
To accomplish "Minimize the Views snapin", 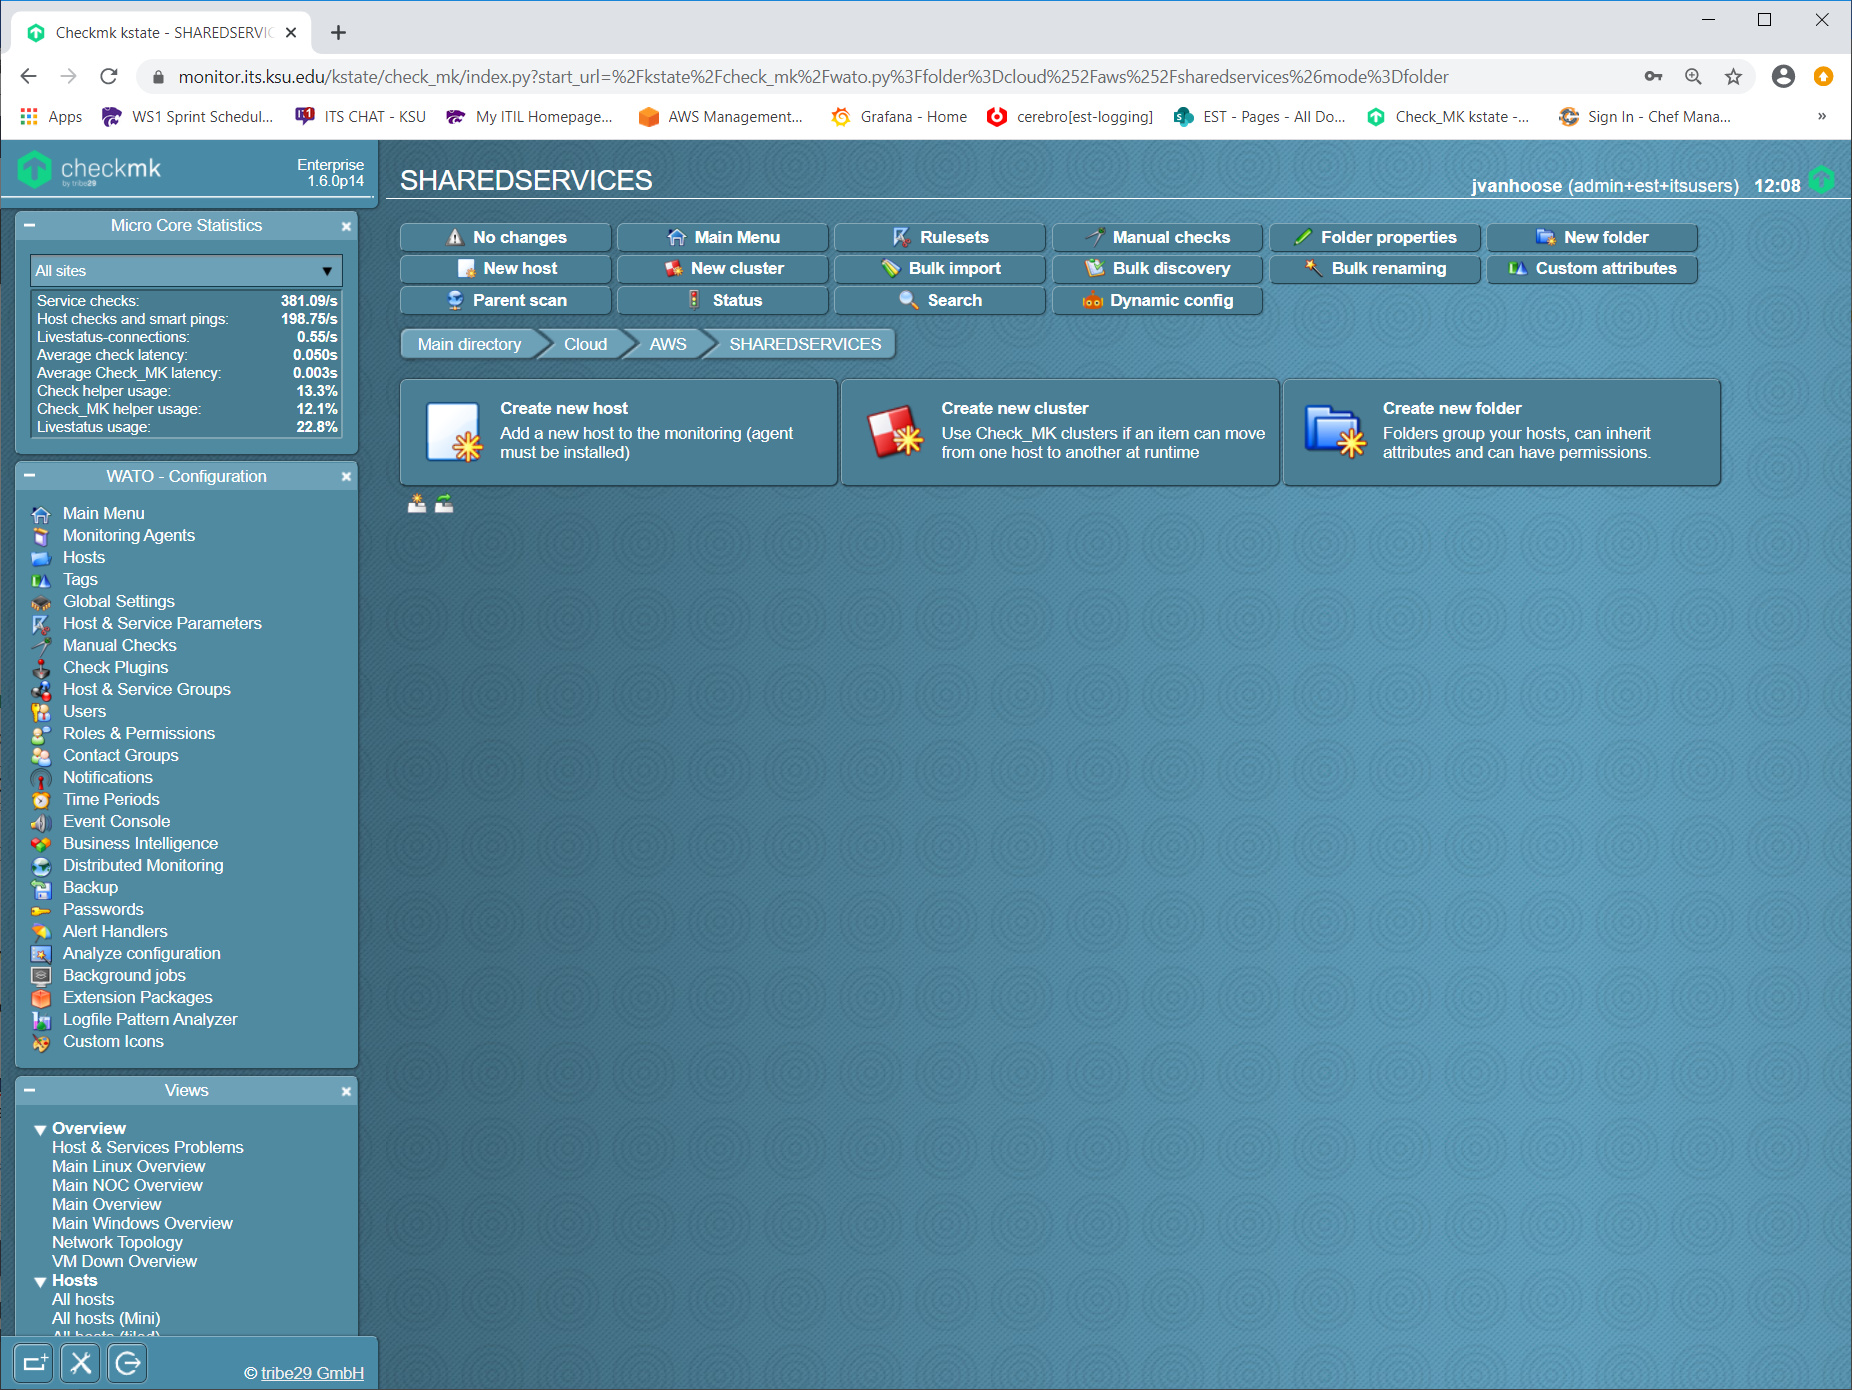I will coord(29,1091).
